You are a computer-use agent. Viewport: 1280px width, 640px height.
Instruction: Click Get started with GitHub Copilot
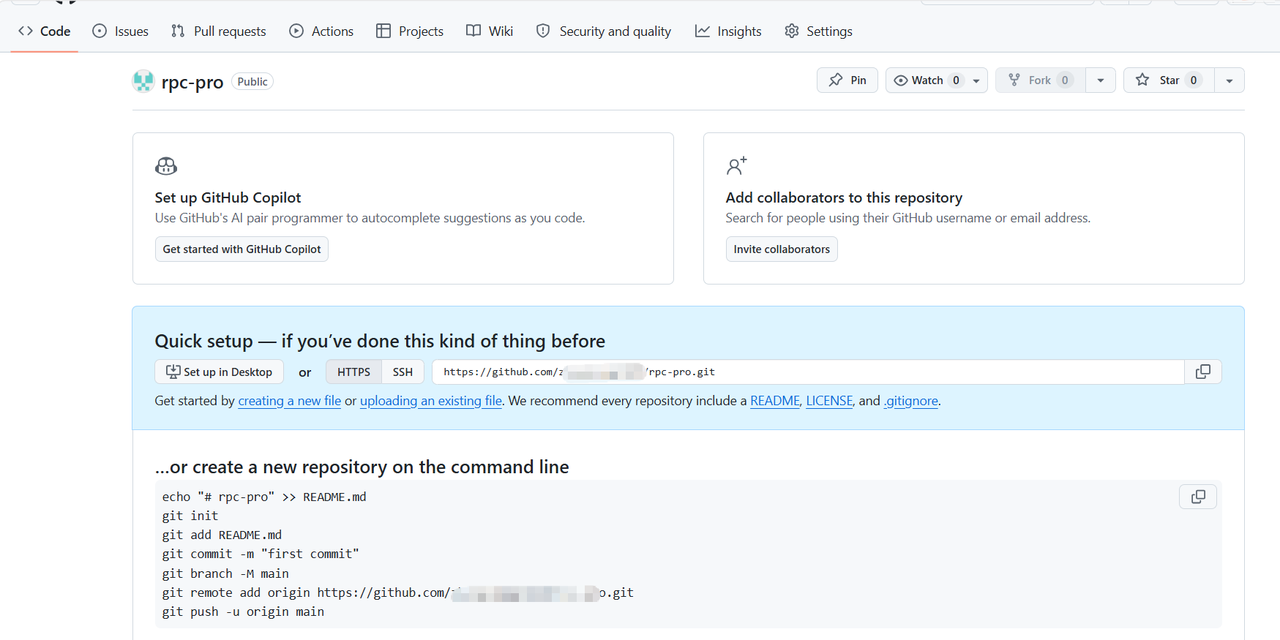(x=241, y=249)
